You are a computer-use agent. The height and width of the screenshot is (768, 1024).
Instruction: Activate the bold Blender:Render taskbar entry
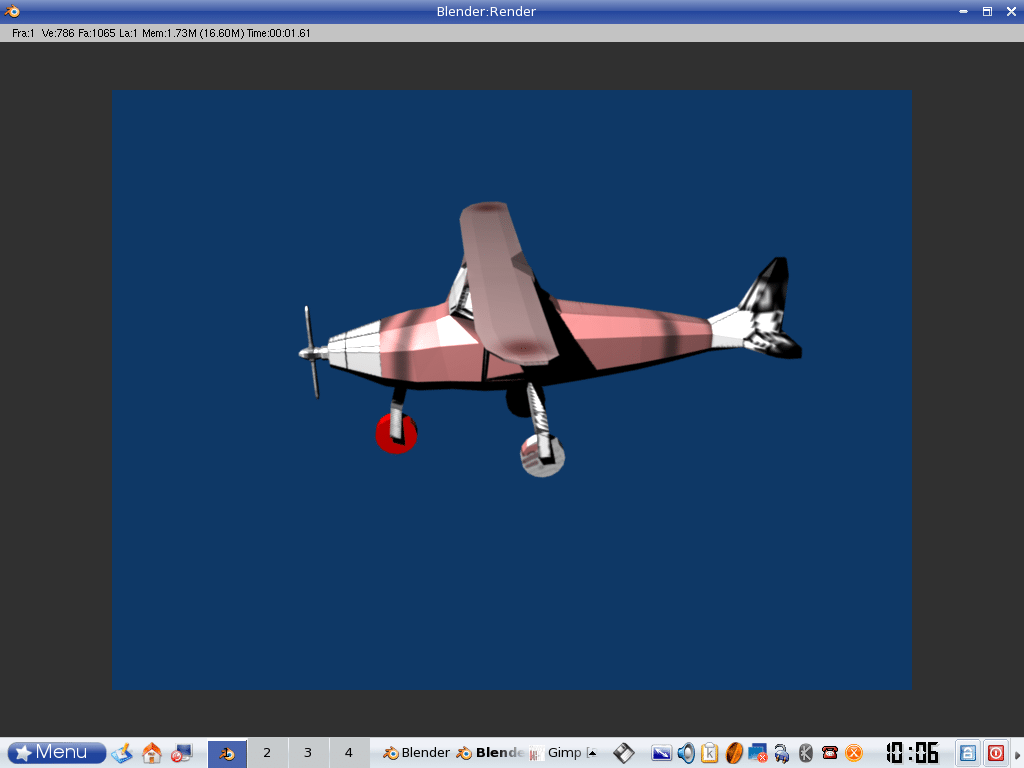point(490,753)
